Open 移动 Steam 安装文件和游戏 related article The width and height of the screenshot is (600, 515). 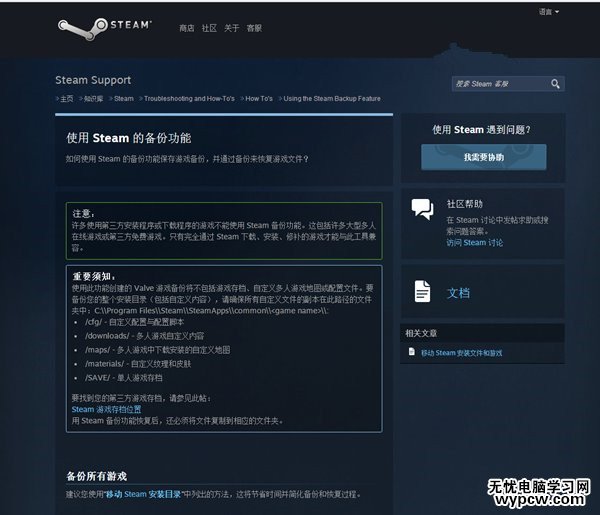coord(461,353)
